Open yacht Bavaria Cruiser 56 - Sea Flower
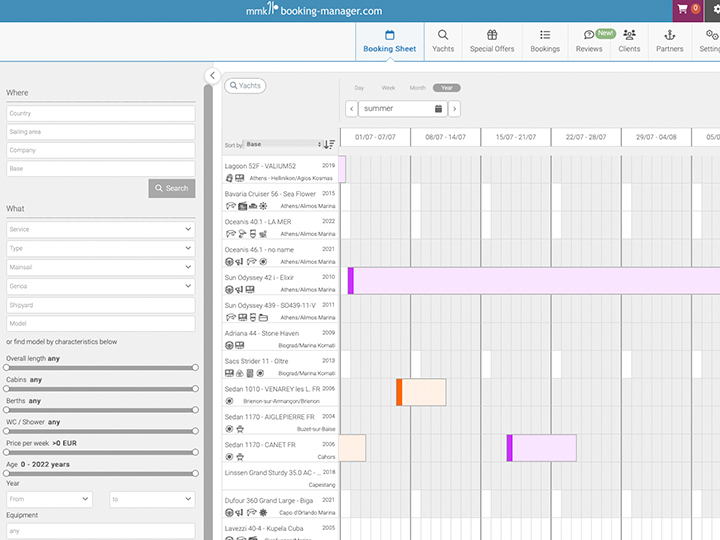 270,194
